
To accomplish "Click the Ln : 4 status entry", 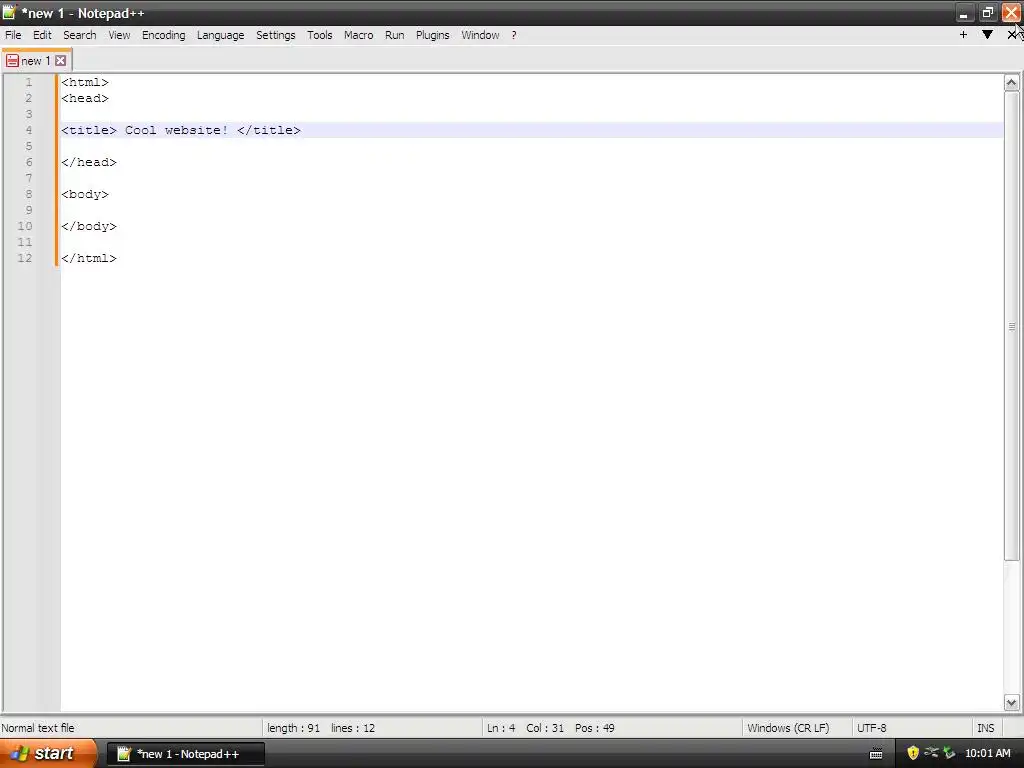I will [x=501, y=728].
